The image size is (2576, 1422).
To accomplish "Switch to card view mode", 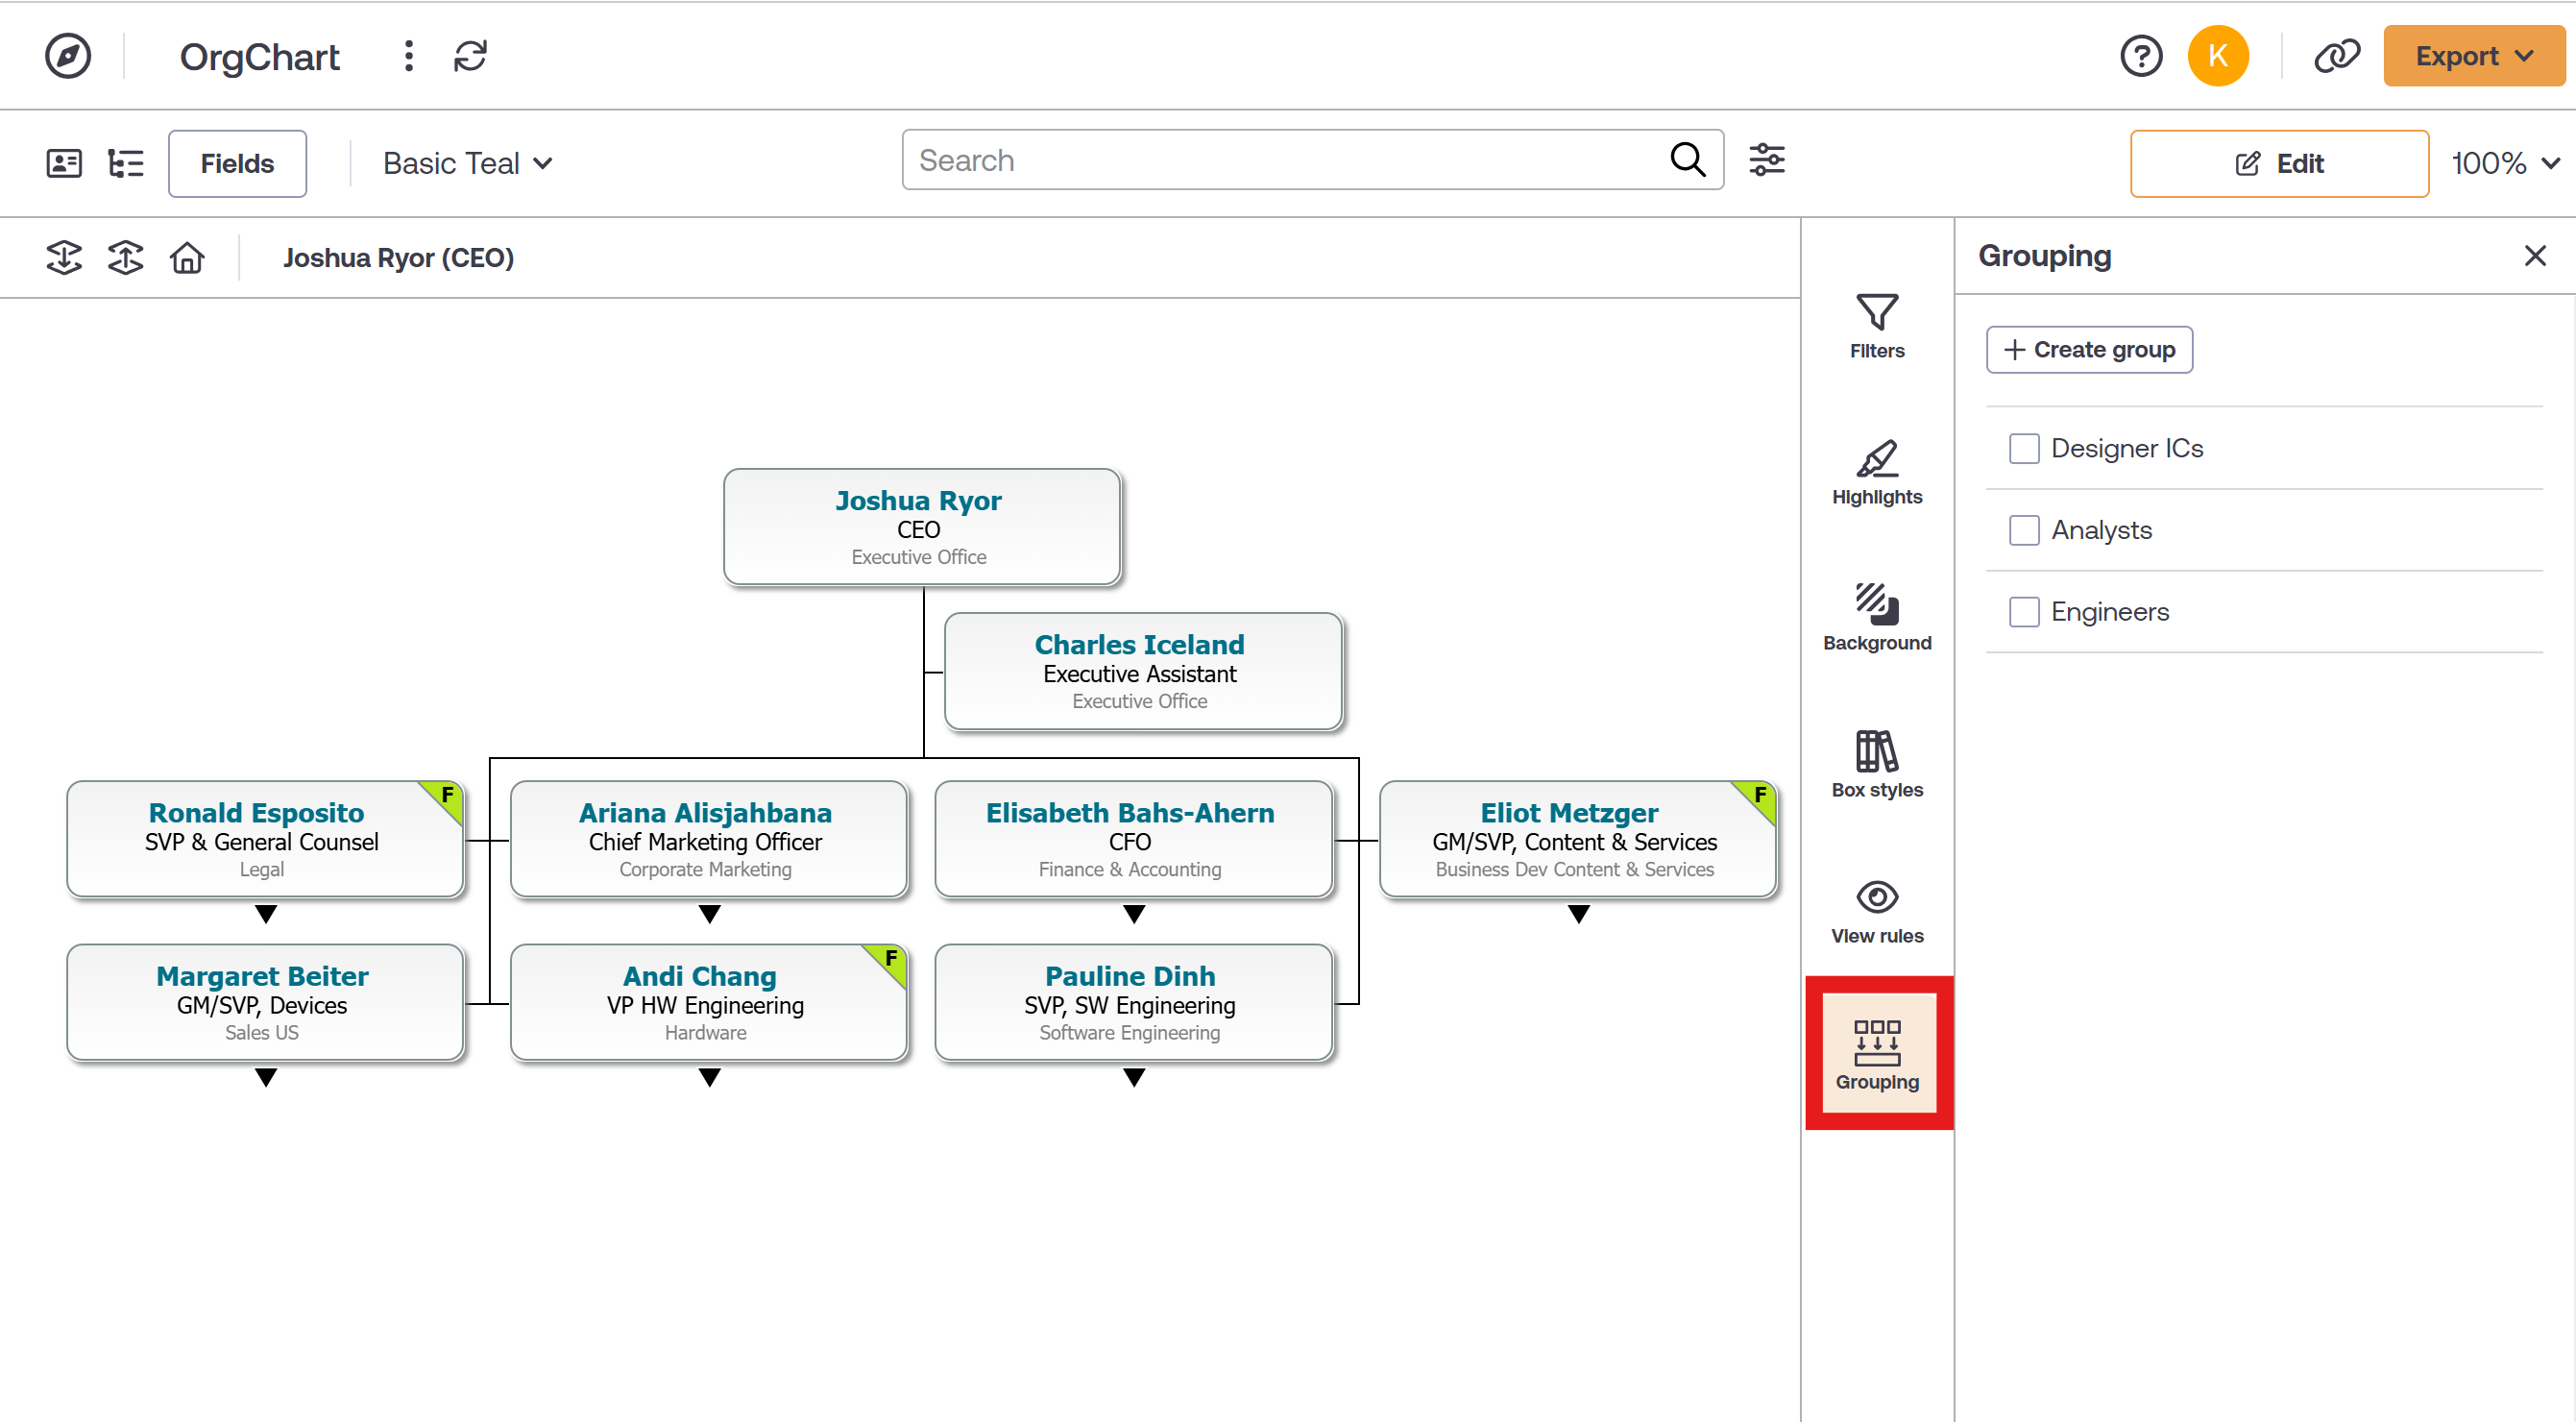I will 63,161.
